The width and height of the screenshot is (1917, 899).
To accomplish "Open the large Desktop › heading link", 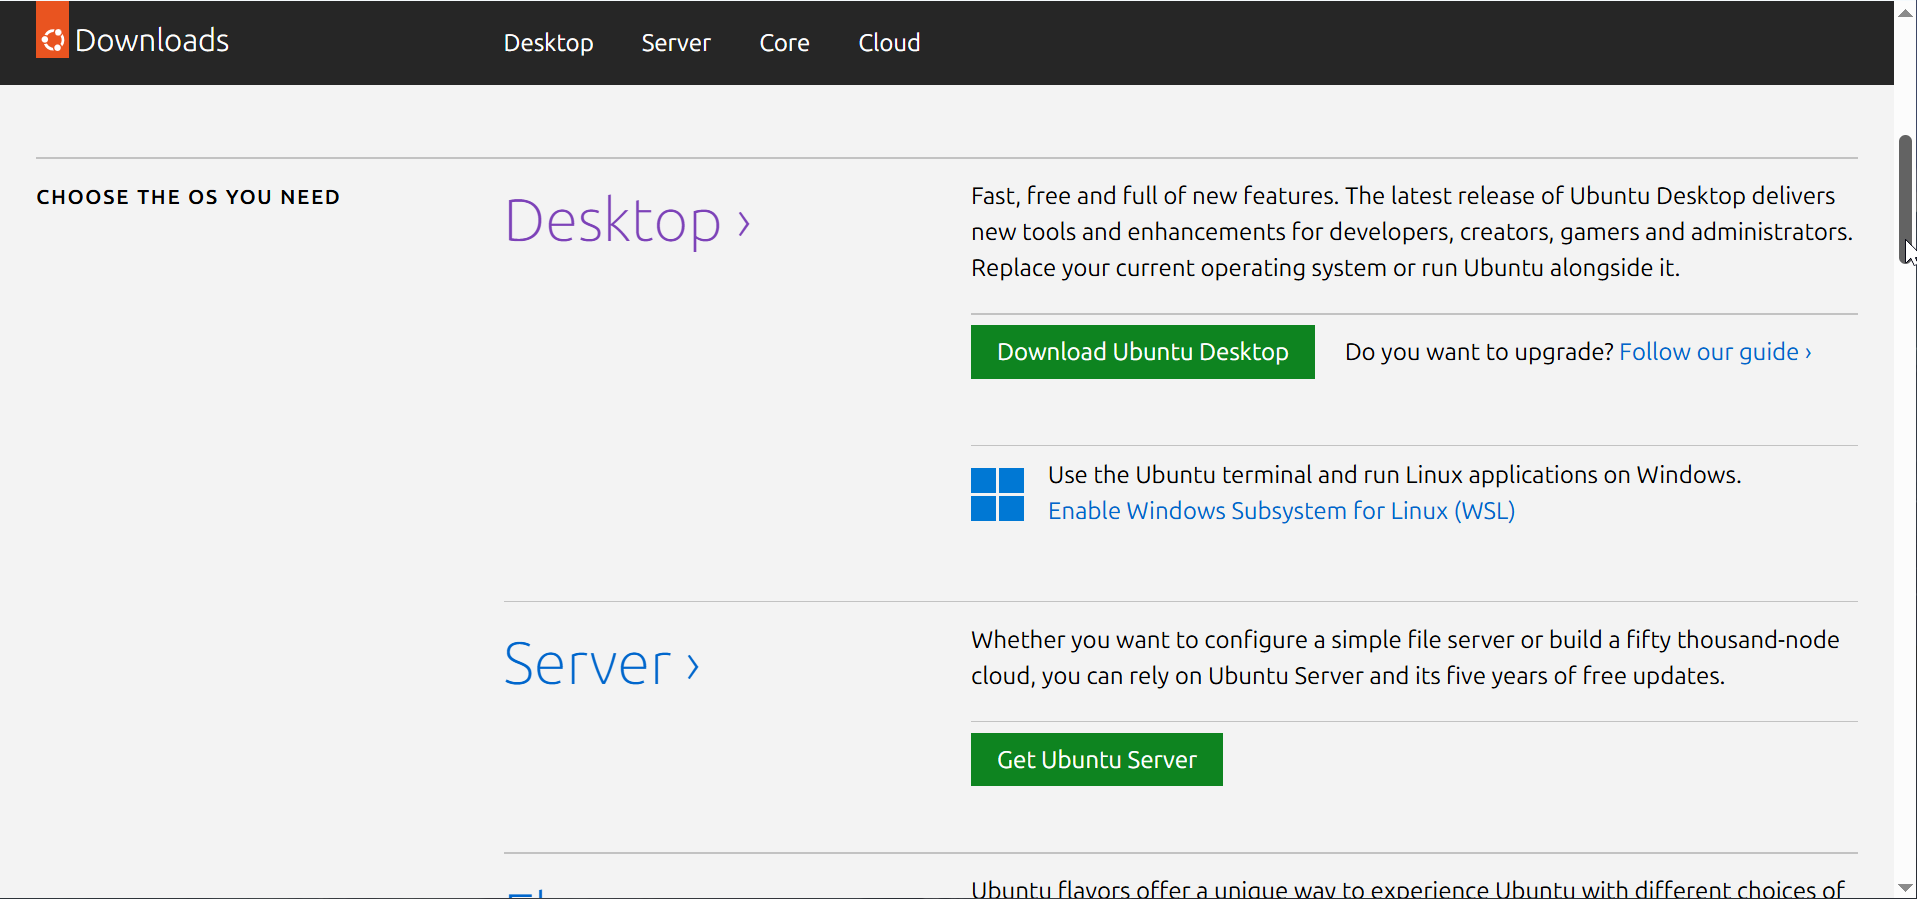I will (x=627, y=221).
